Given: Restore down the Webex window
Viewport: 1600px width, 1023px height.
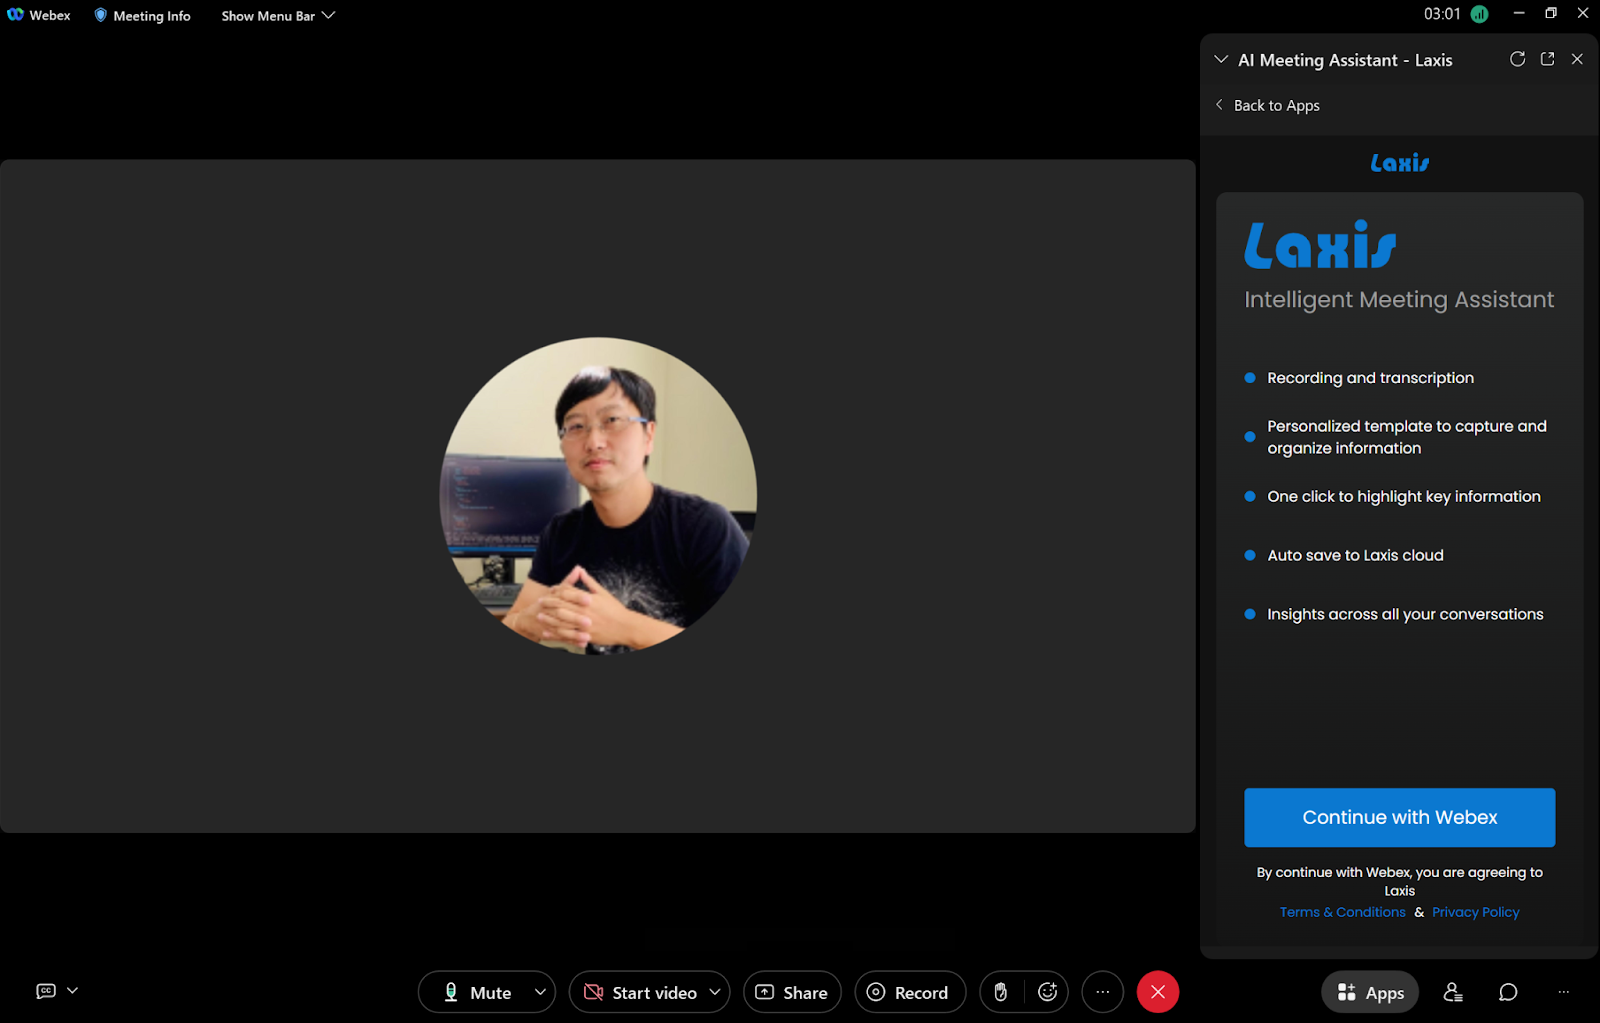Looking at the screenshot, I should 1551,13.
